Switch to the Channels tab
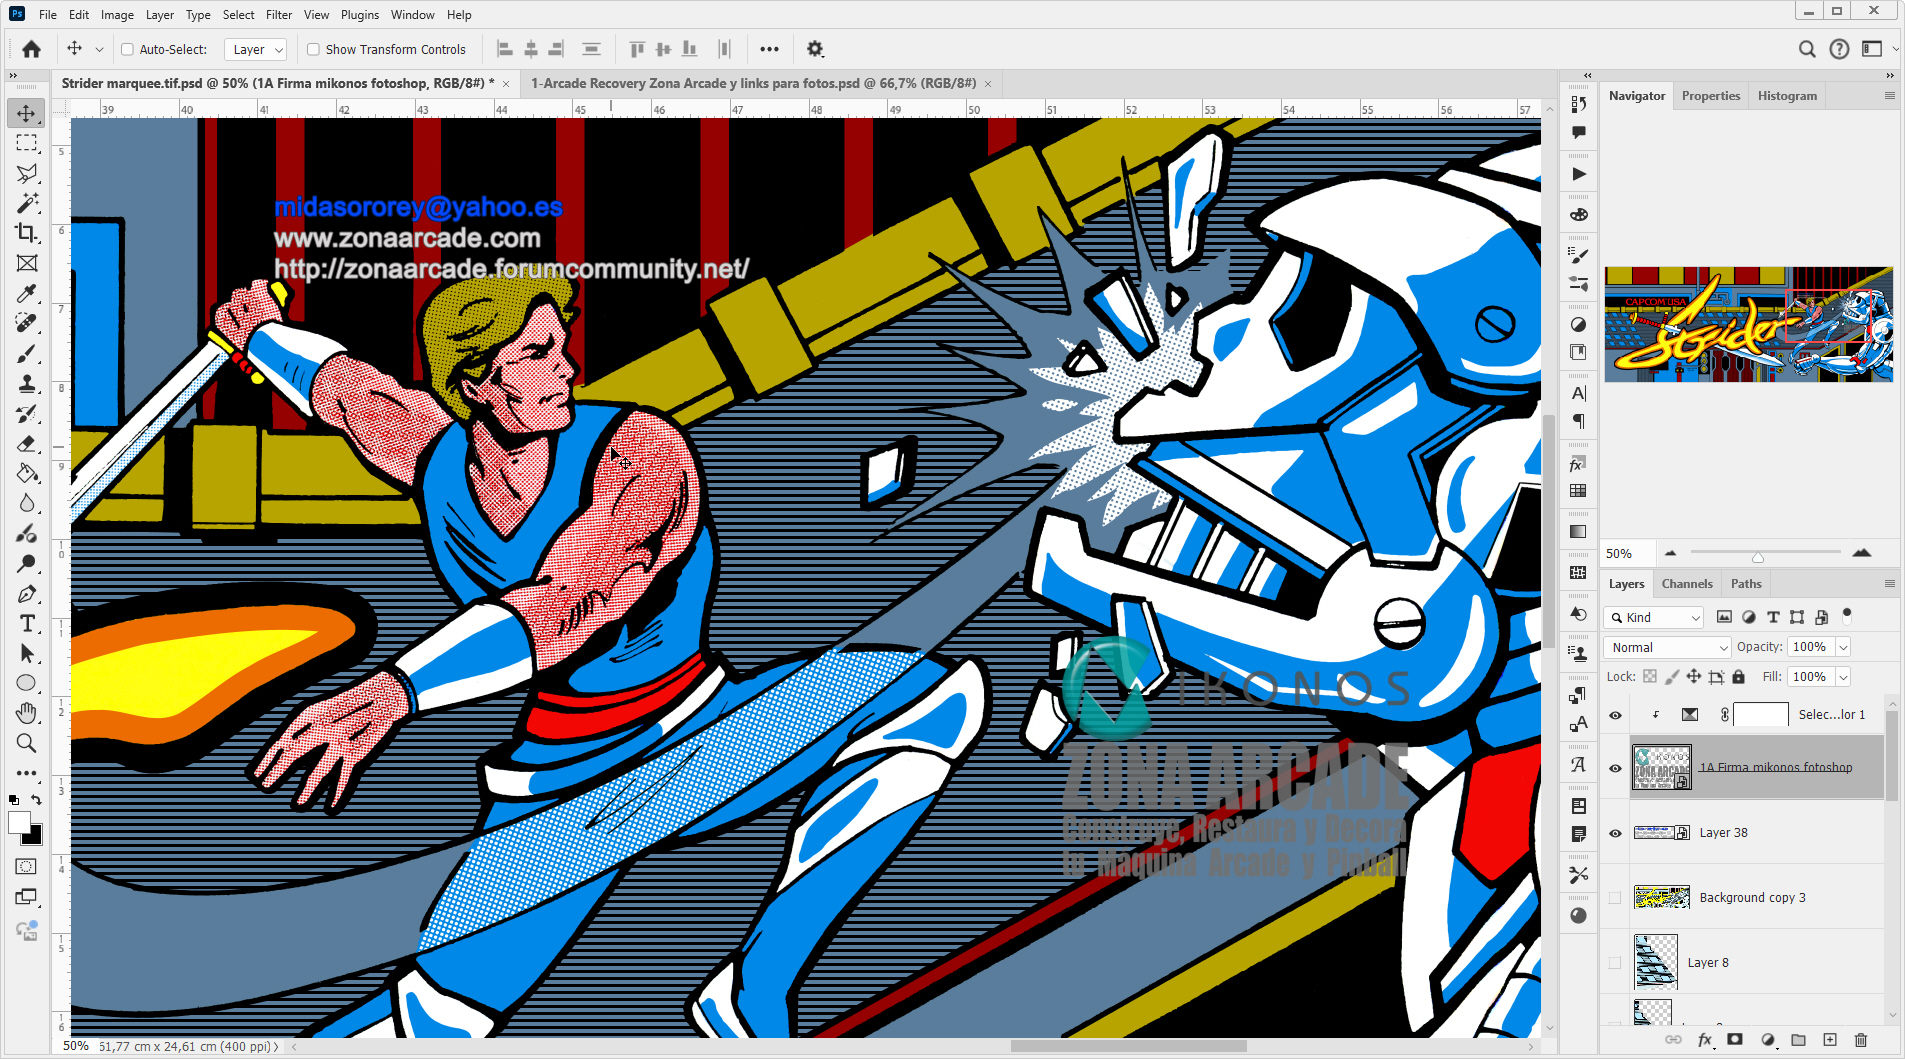 click(x=1687, y=583)
